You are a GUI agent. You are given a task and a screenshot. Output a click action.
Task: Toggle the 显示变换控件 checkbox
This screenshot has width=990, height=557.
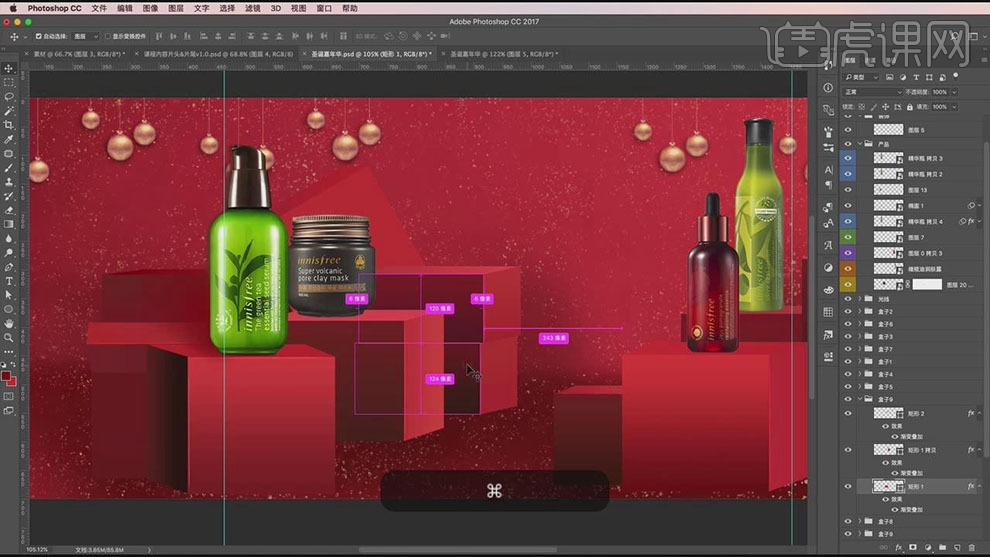[x=107, y=37]
